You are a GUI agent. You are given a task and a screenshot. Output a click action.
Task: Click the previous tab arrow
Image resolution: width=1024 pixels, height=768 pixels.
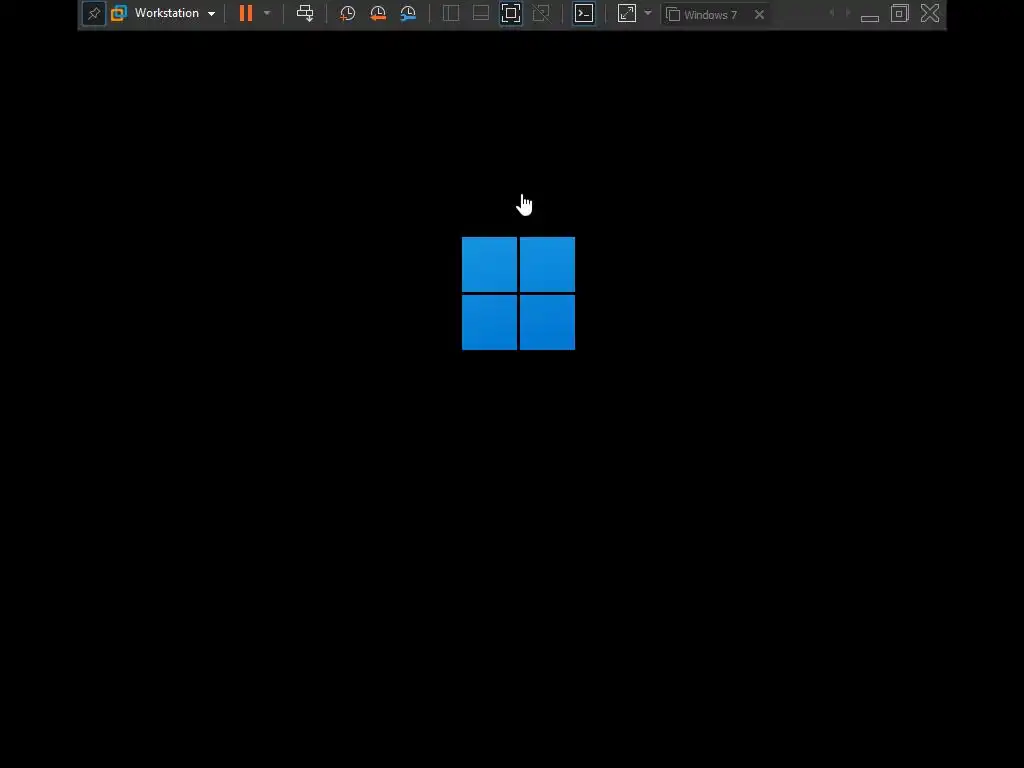tap(831, 13)
